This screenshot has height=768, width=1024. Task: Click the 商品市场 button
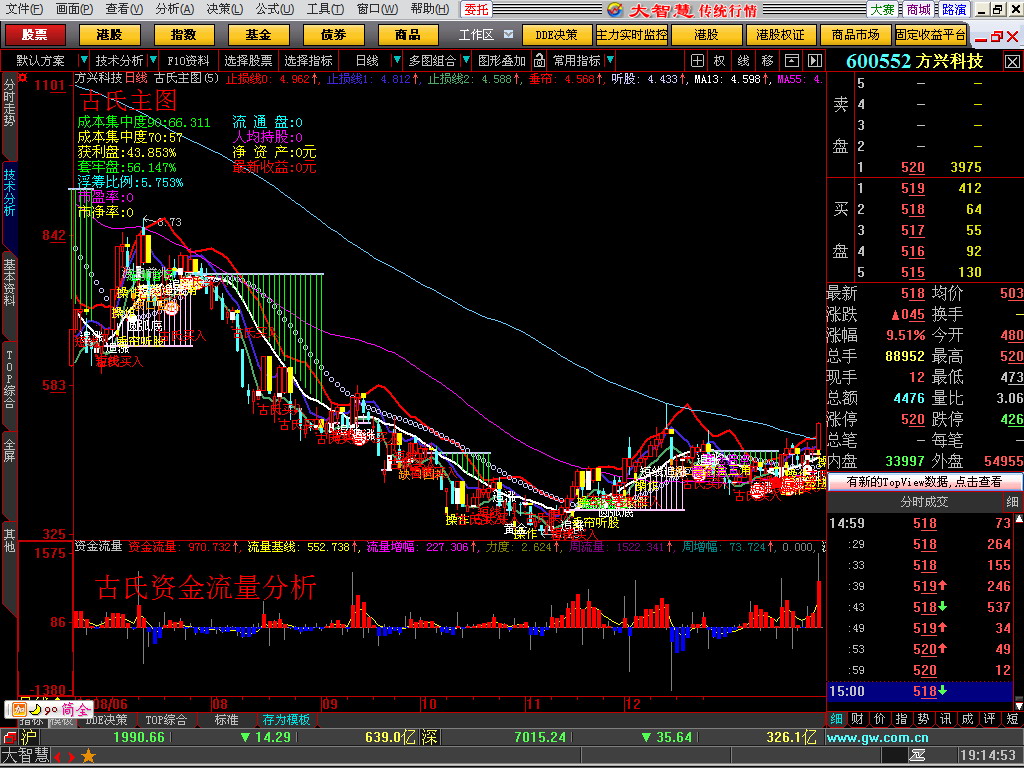pos(856,35)
